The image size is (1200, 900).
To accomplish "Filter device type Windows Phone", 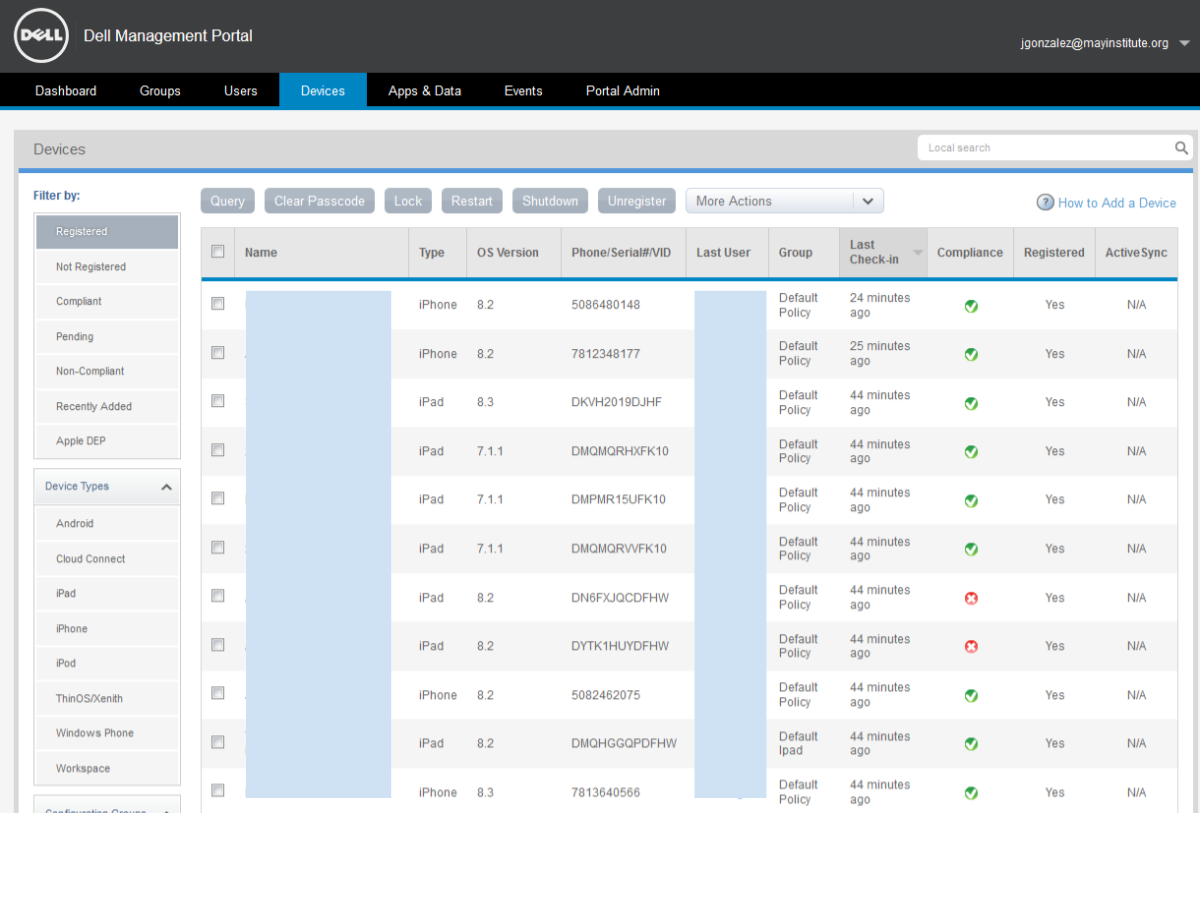I will tap(107, 733).
